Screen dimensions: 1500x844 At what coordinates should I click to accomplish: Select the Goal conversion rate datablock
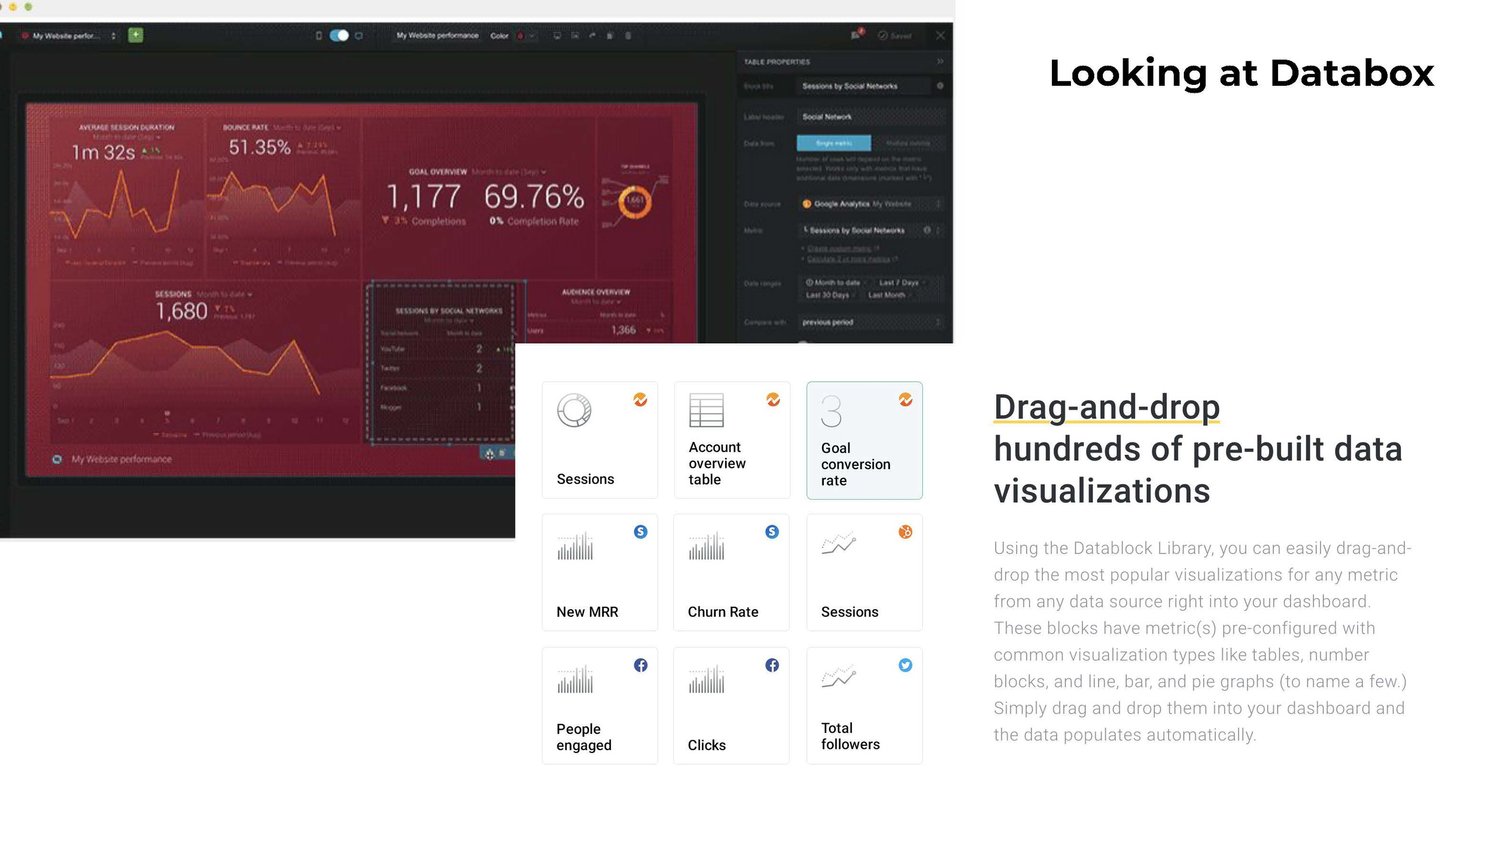[x=864, y=440]
